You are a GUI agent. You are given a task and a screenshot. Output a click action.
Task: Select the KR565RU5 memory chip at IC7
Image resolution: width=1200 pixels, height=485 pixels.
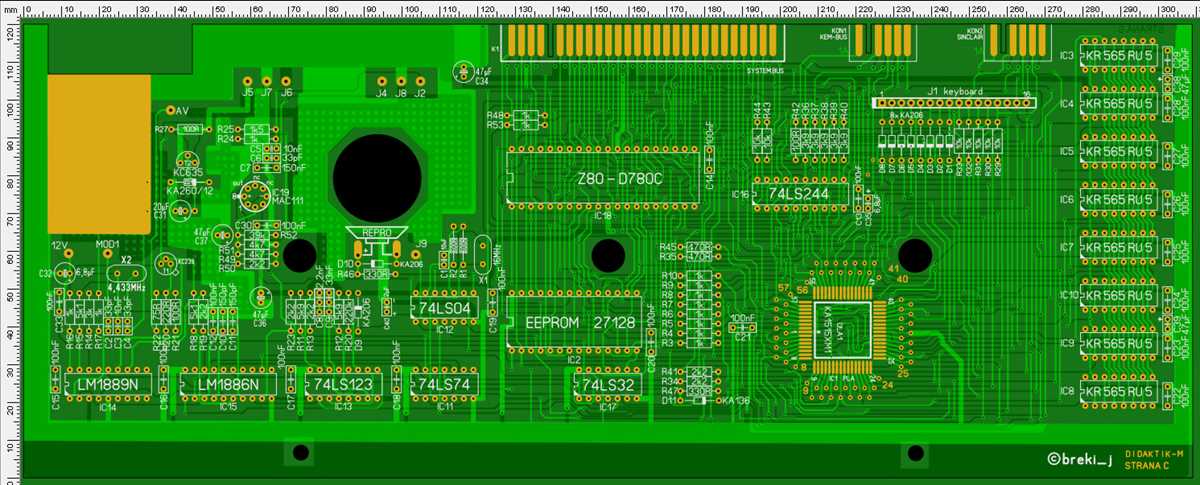tap(1119, 247)
